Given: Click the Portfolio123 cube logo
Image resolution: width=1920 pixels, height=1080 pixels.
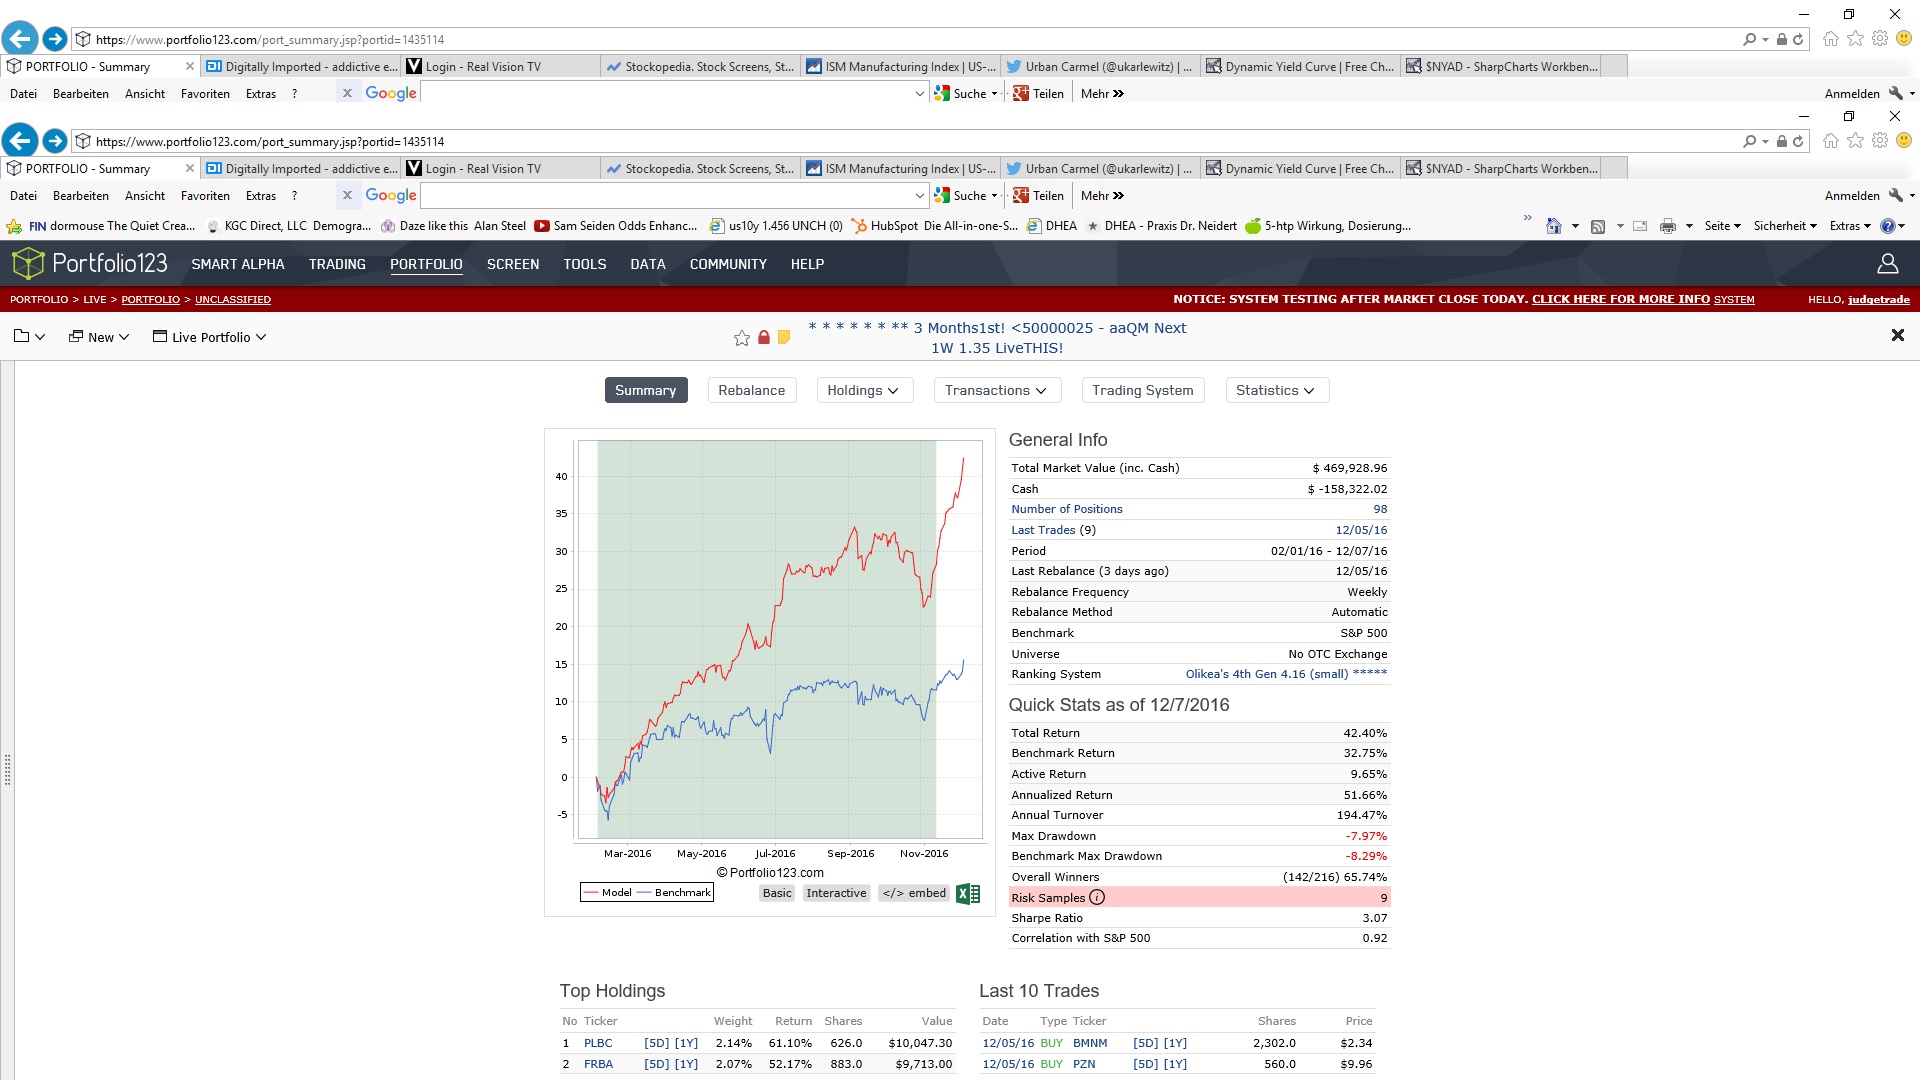Looking at the screenshot, I should click(x=28, y=264).
